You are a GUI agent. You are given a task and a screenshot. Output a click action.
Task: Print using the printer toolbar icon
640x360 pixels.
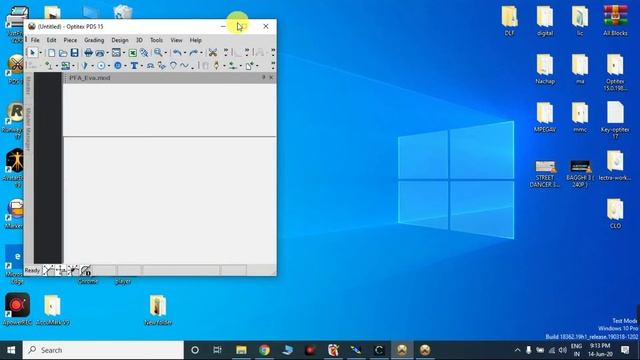[88, 53]
